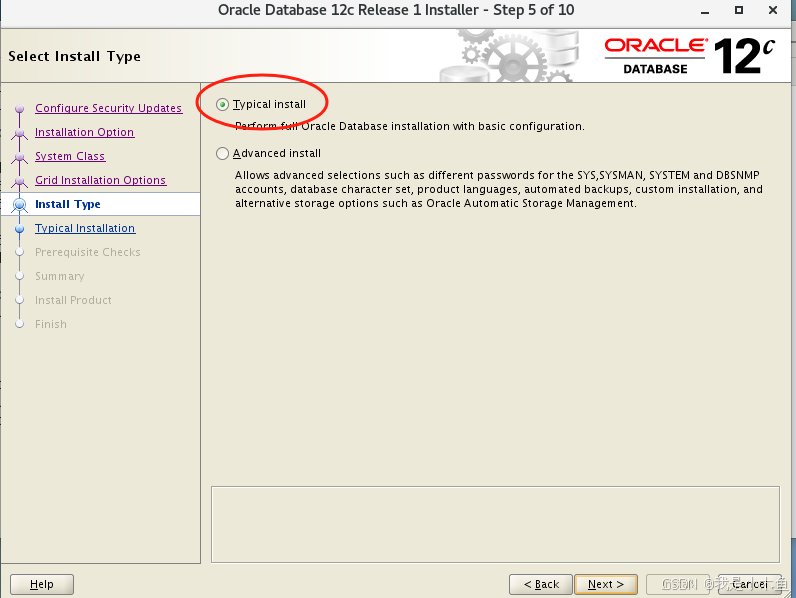Proceed with the Next button

tap(606, 584)
